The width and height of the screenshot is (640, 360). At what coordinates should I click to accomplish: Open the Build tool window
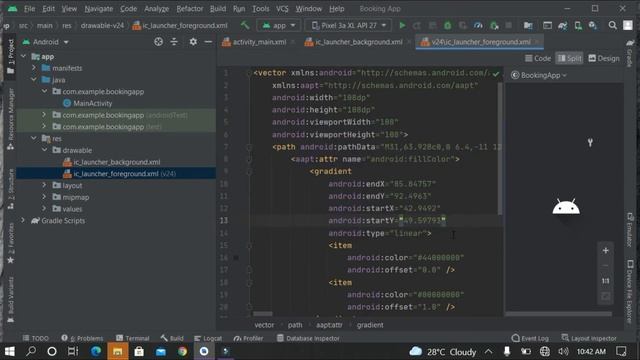point(172,338)
